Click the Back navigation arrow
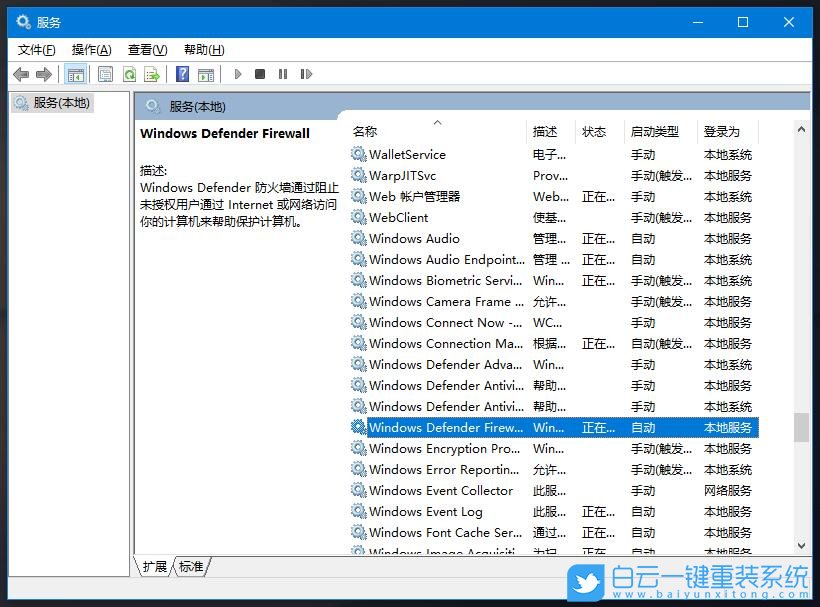Viewport: 820px width, 607px height. click(x=21, y=73)
